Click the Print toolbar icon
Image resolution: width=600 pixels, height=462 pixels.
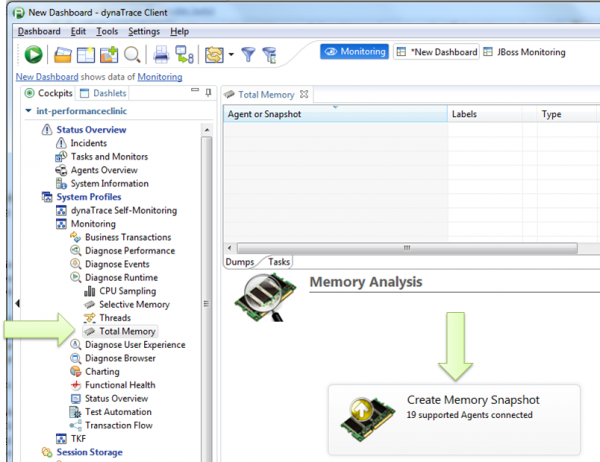[161, 54]
